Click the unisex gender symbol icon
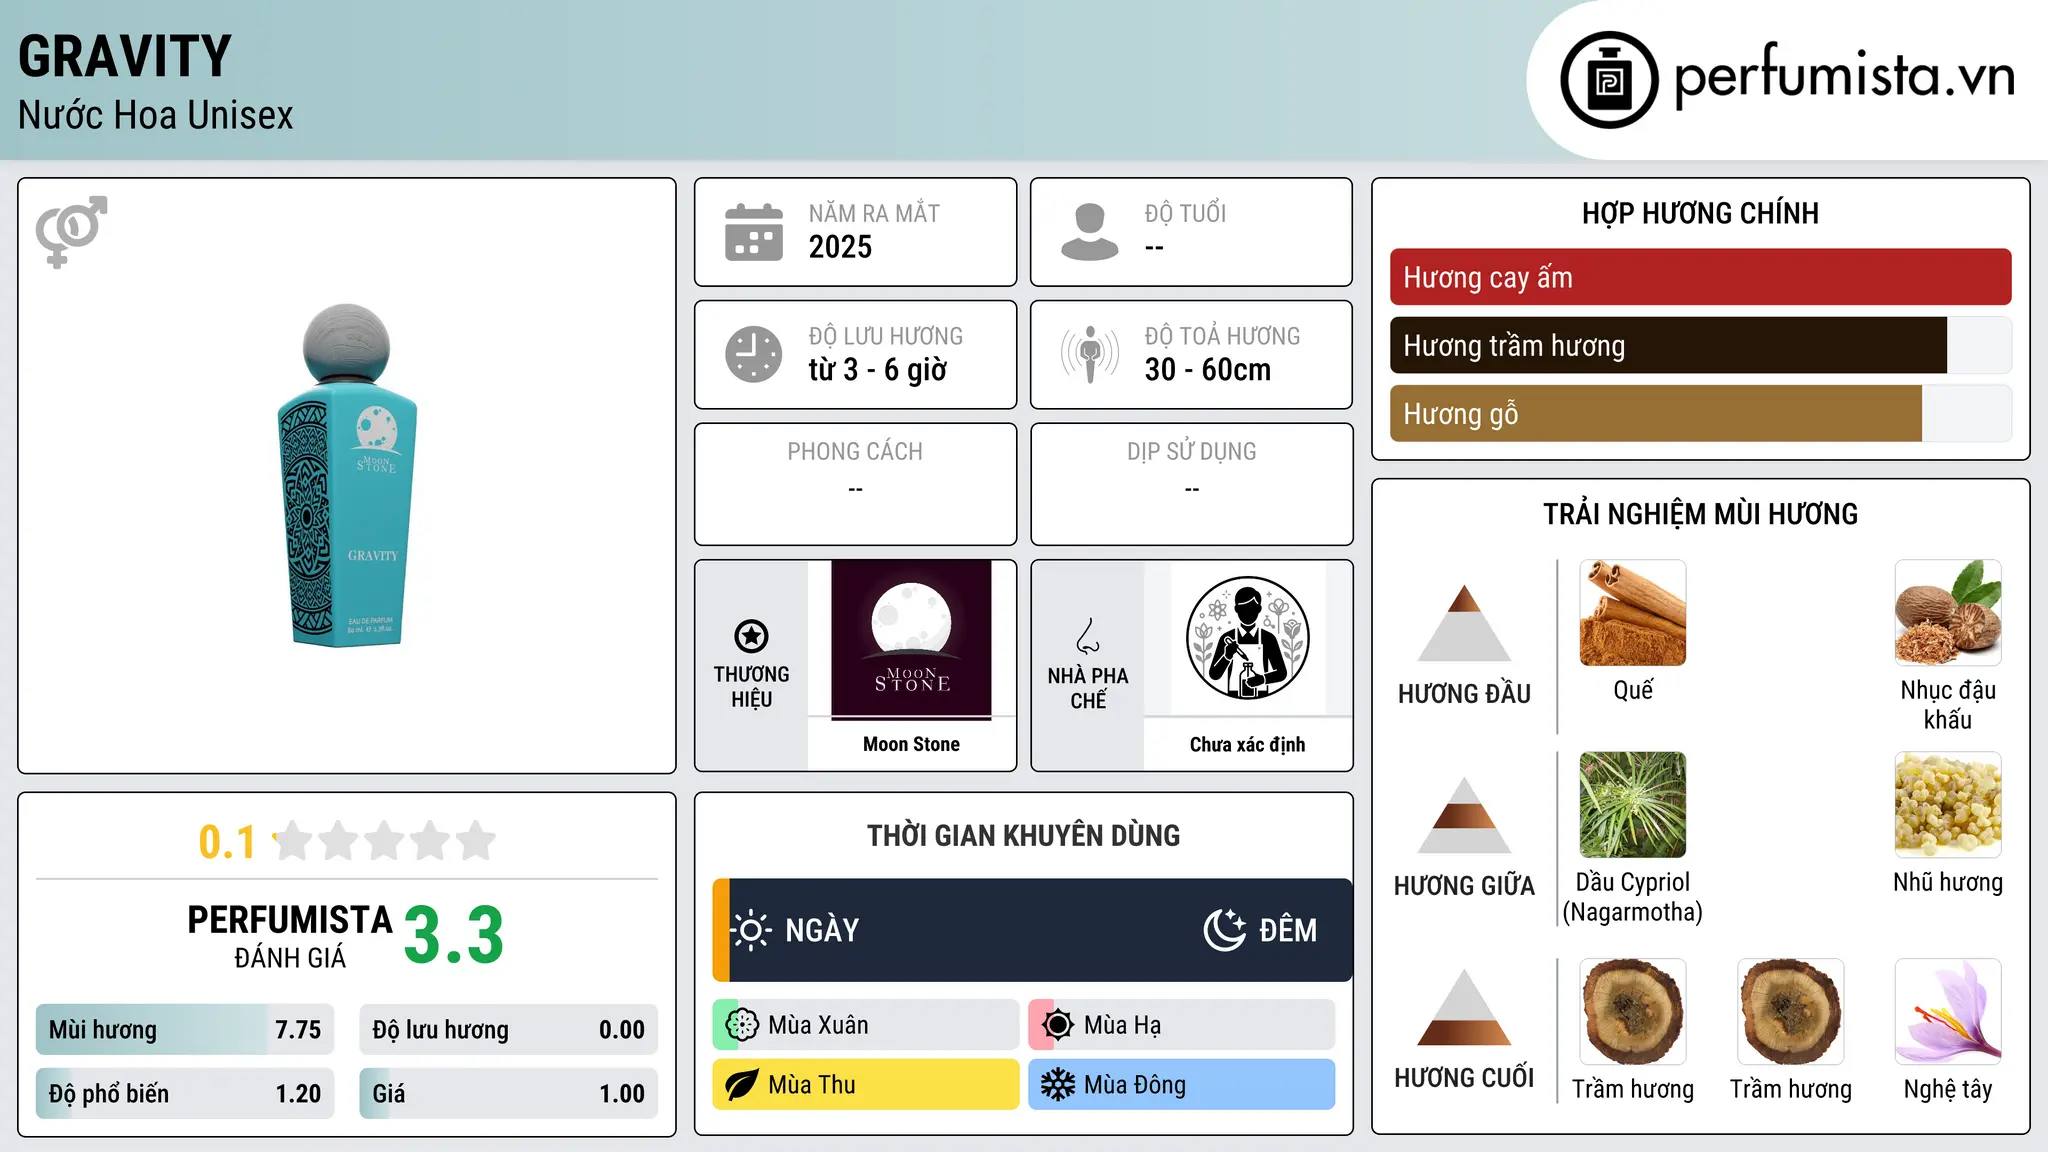The width and height of the screenshot is (2048, 1152). click(71, 231)
